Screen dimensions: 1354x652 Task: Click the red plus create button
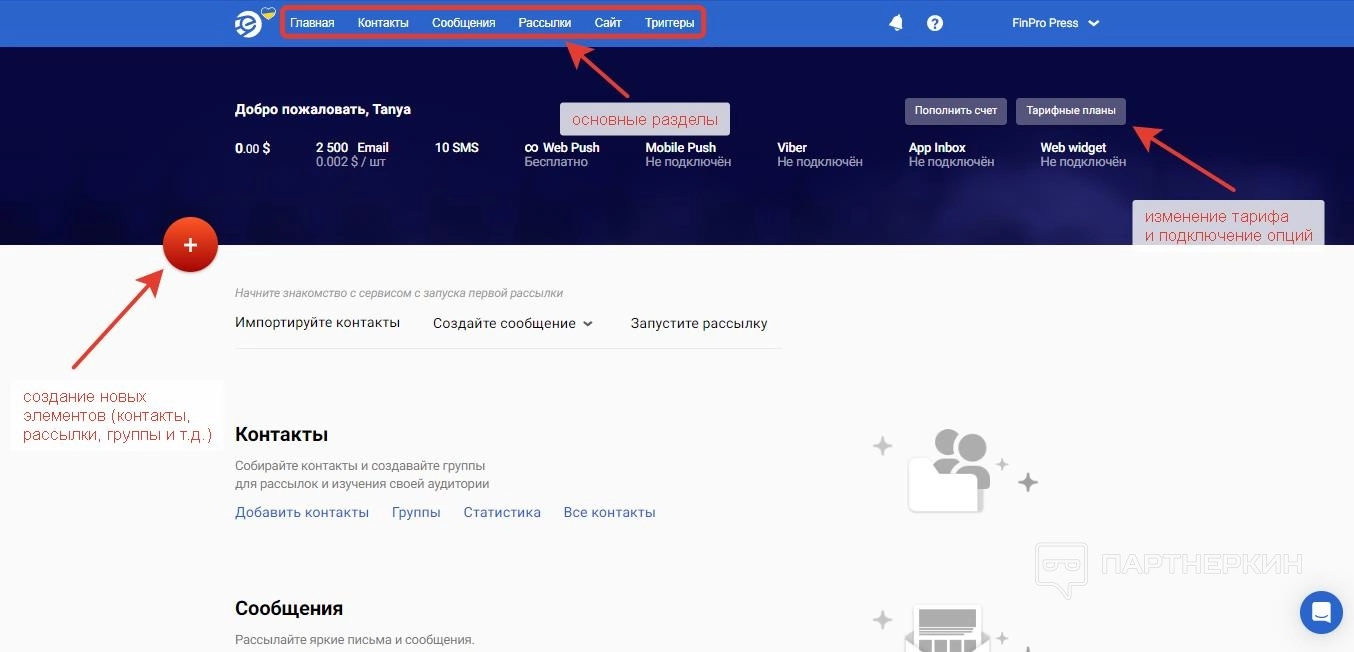point(190,245)
